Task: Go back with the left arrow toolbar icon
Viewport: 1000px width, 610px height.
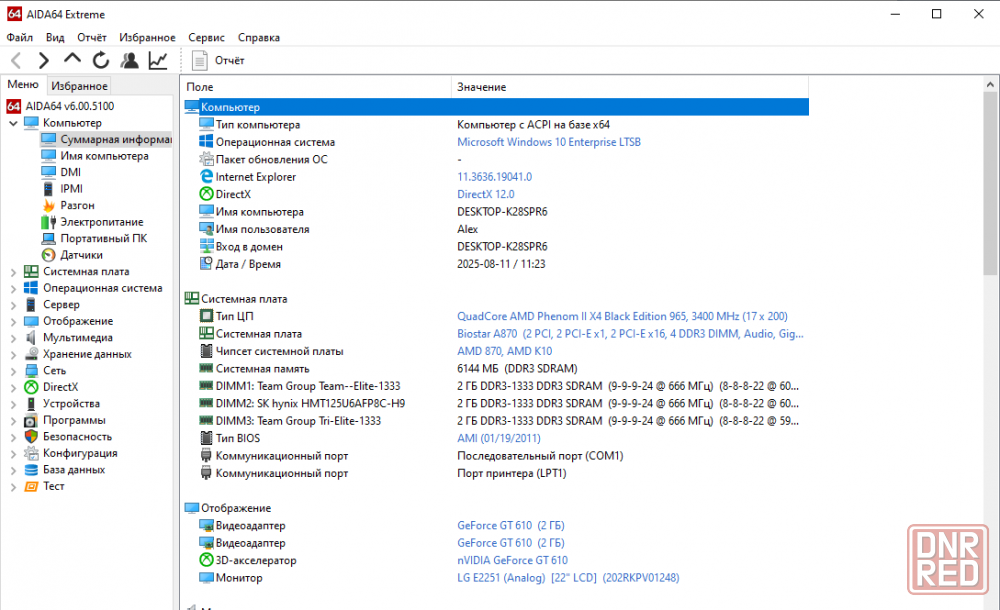Action: pyautogui.click(x=17, y=61)
